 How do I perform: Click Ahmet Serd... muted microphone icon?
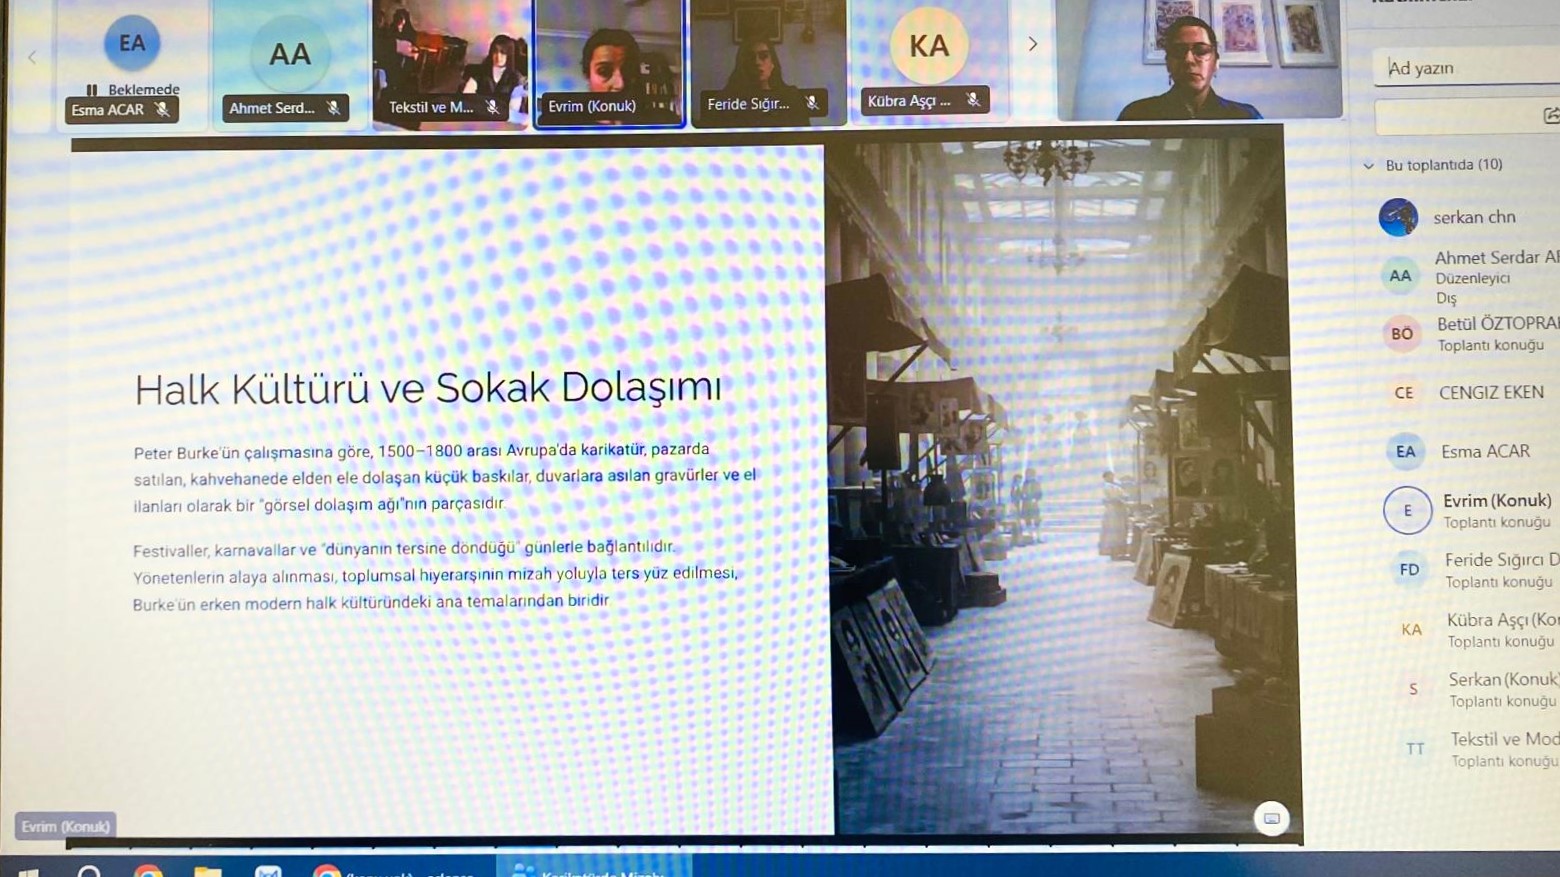coord(334,108)
